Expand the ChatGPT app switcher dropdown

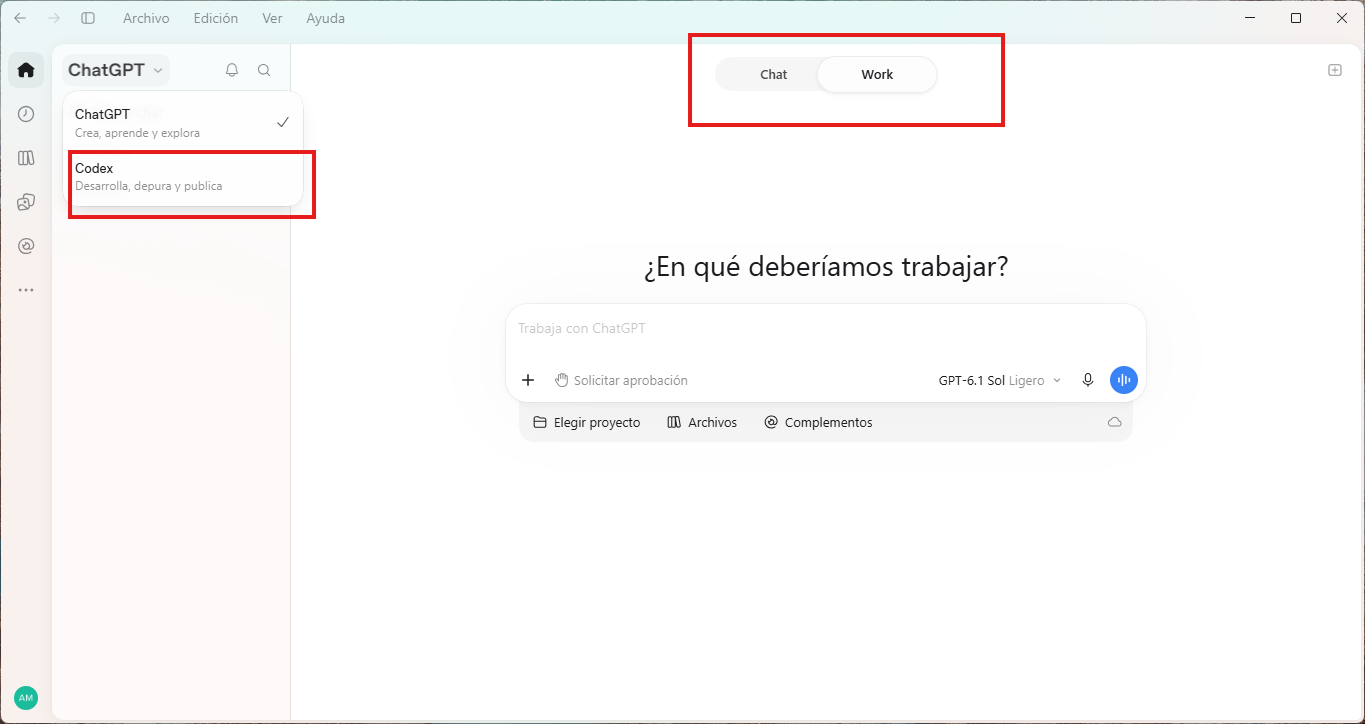tap(116, 70)
